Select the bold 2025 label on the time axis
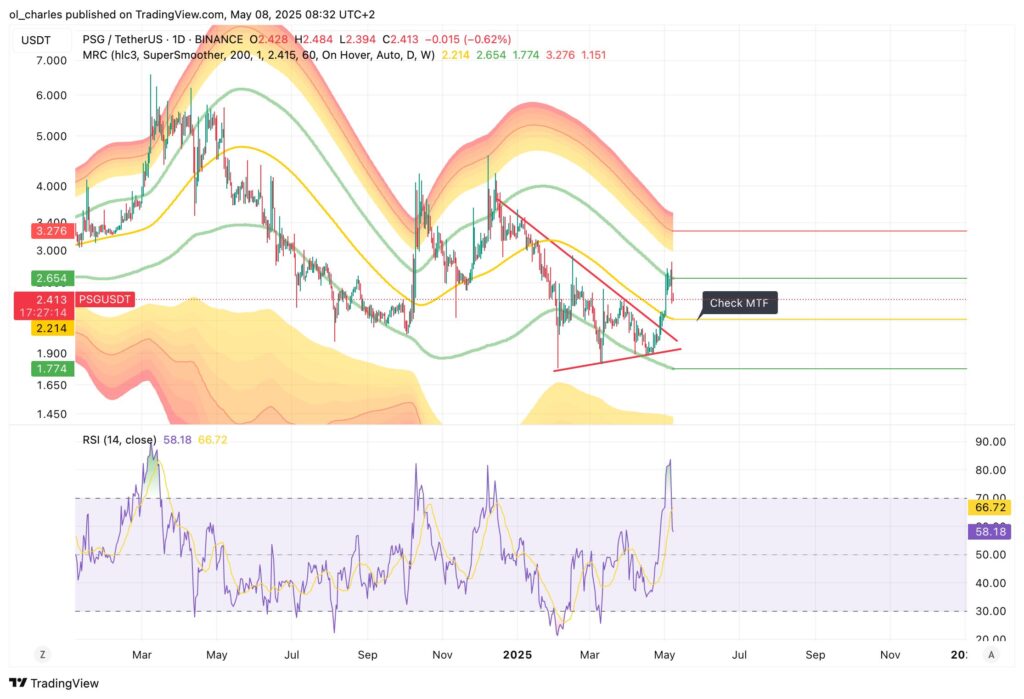This screenshot has width=1024, height=699. pyautogui.click(x=518, y=653)
